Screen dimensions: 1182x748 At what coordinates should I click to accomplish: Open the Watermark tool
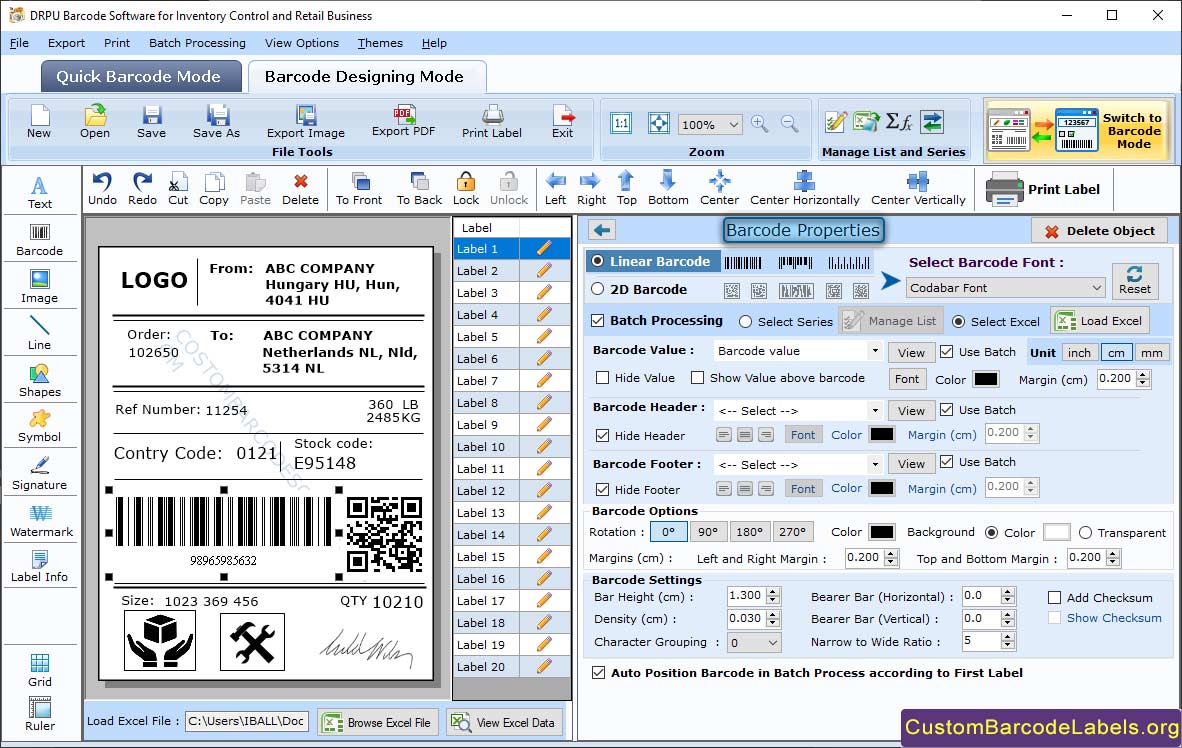[x=41, y=522]
